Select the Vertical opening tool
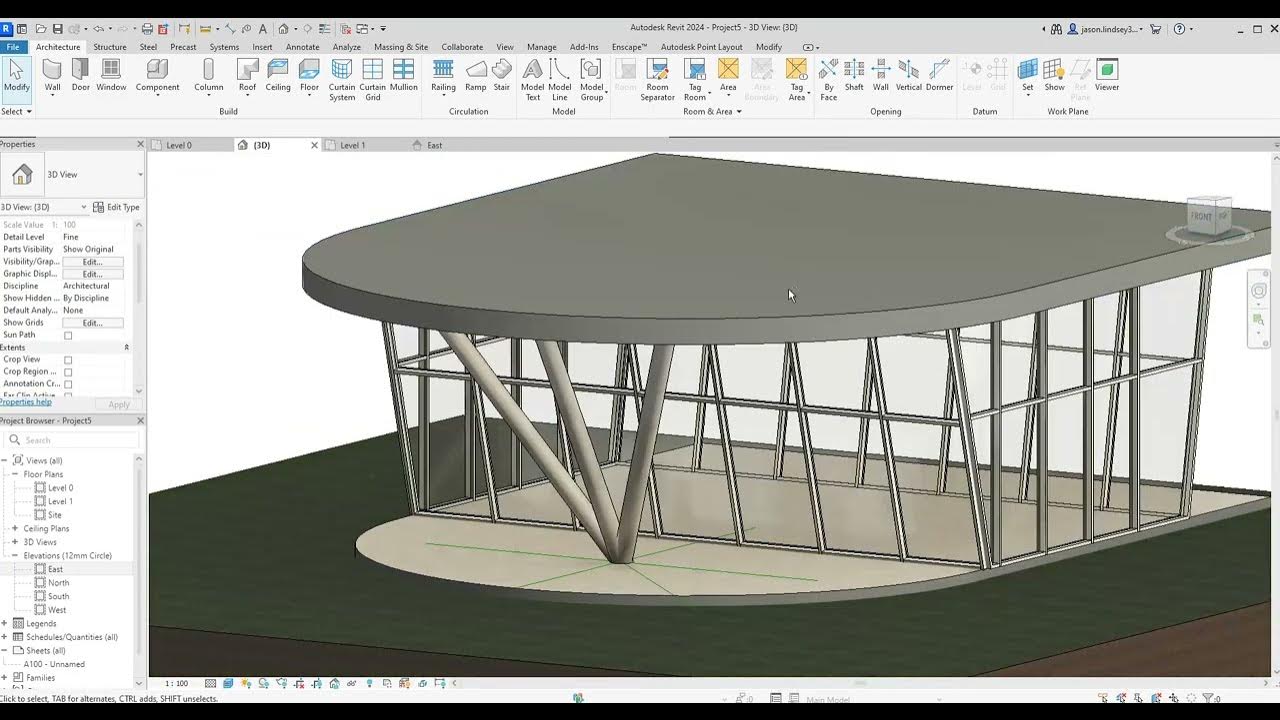The image size is (1280, 720). coord(909,75)
